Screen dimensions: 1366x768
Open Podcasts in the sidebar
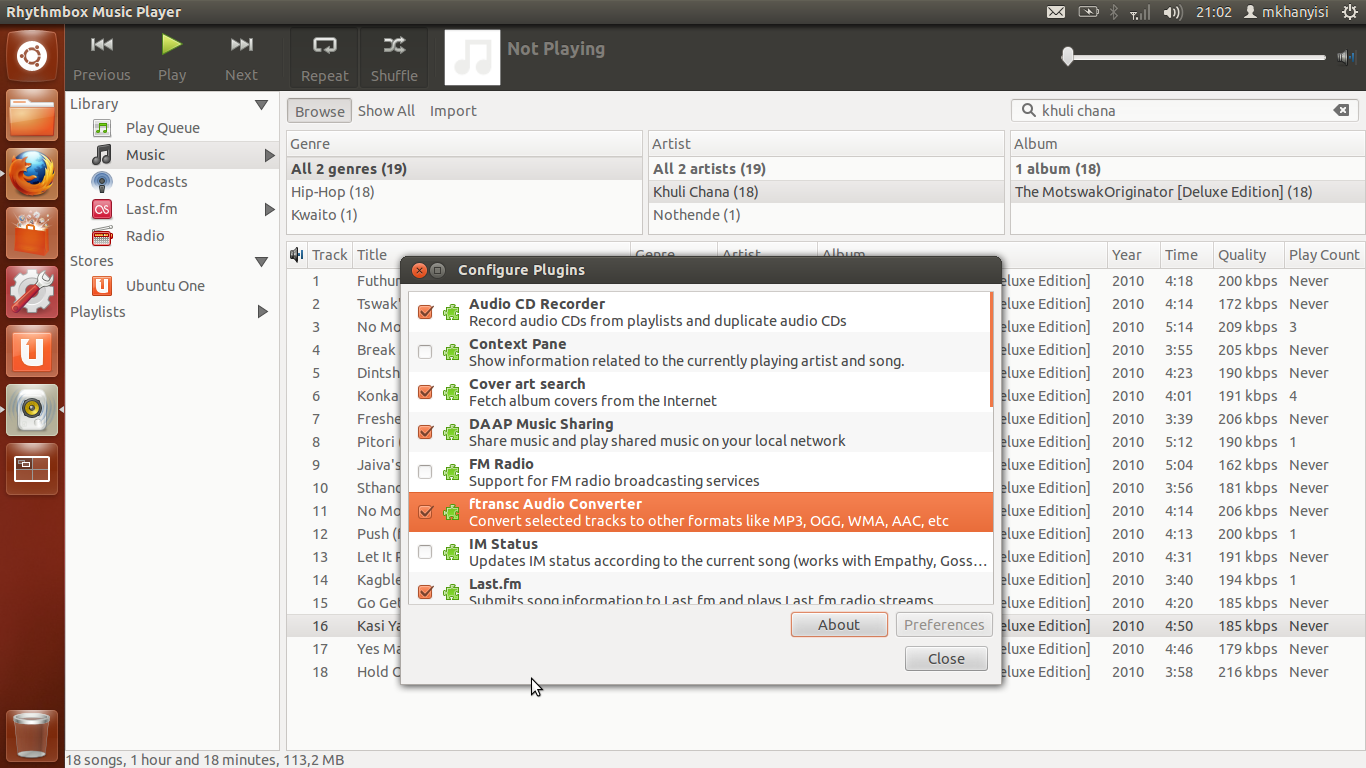click(x=156, y=182)
